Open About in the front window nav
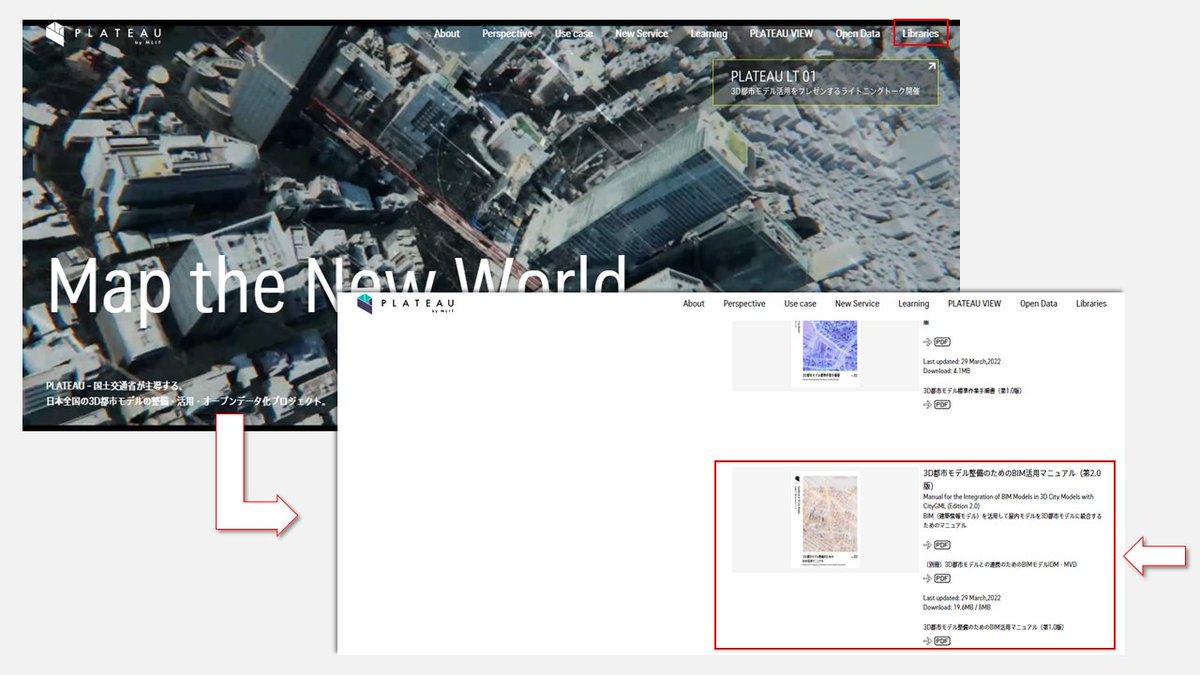 [x=694, y=304]
